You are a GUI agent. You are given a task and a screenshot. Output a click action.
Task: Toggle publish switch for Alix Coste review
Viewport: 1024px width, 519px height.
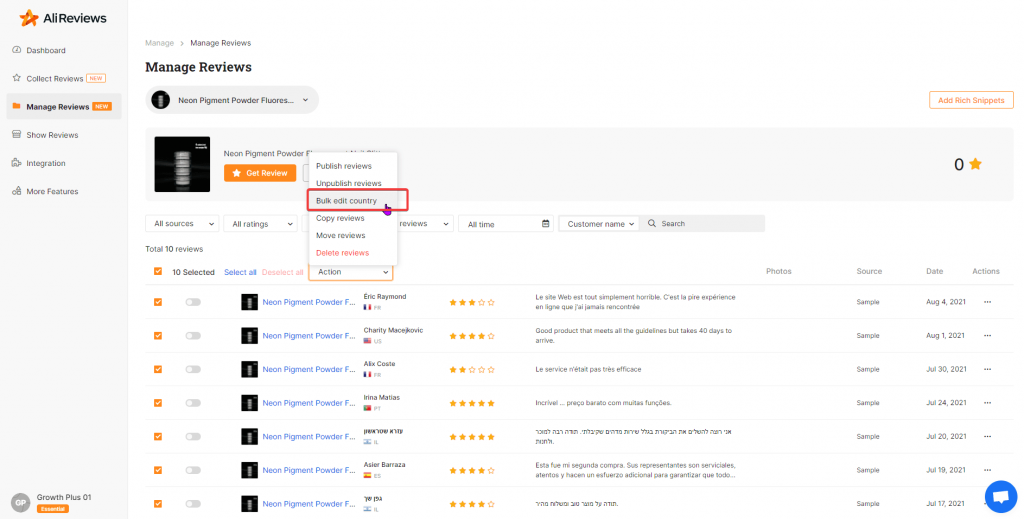193,370
